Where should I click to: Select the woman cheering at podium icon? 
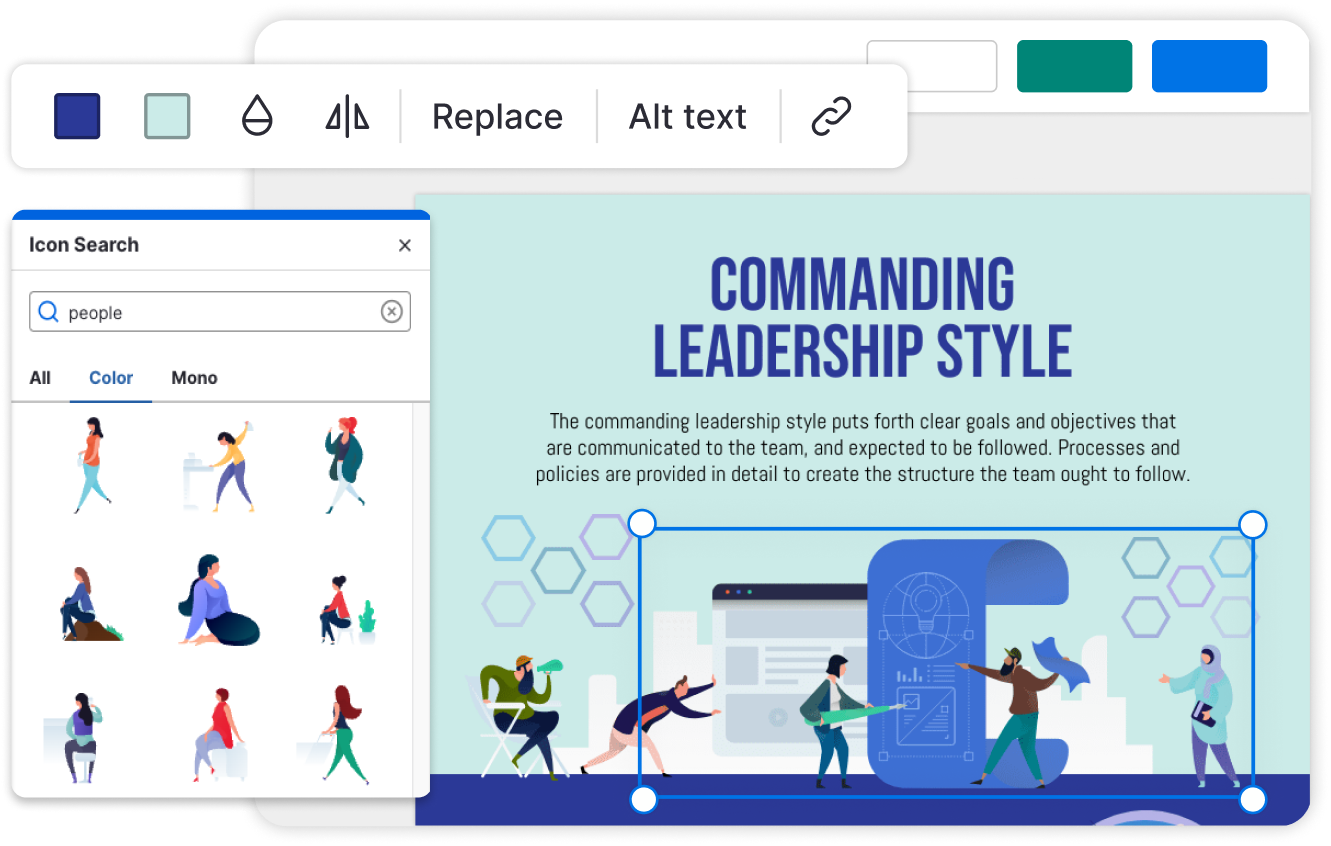[218, 462]
